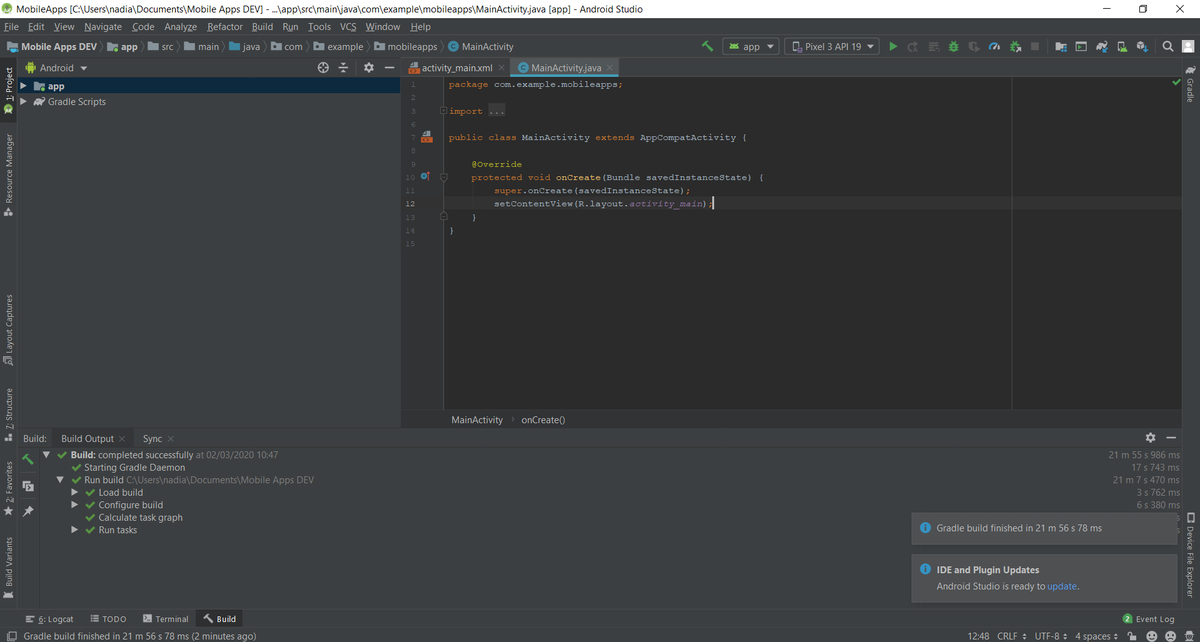Open Project panel settings gear
The height and width of the screenshot is (642, 1200).
[x=368, y=68]
